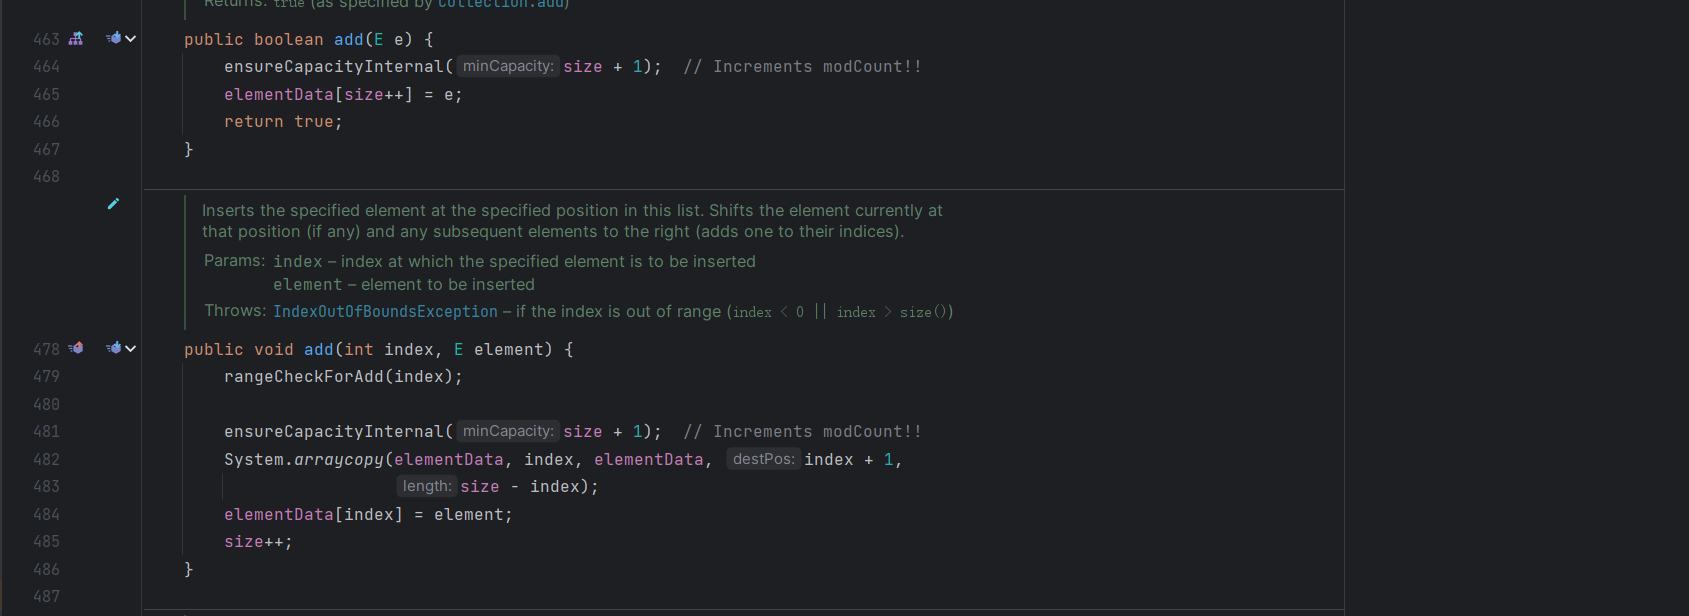Click the destPos parameter hint on line 482
1689x616 pixels.
click(x=763, y=459)
